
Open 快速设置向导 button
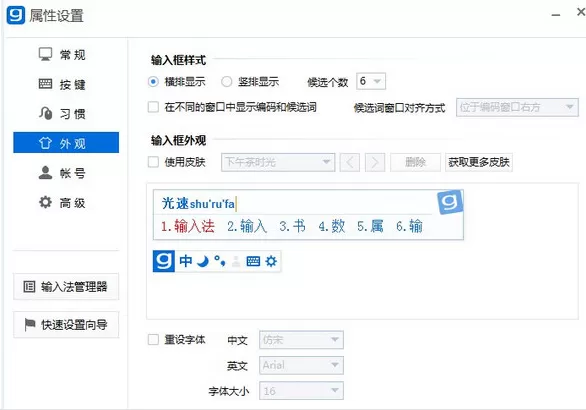[66, 324]
